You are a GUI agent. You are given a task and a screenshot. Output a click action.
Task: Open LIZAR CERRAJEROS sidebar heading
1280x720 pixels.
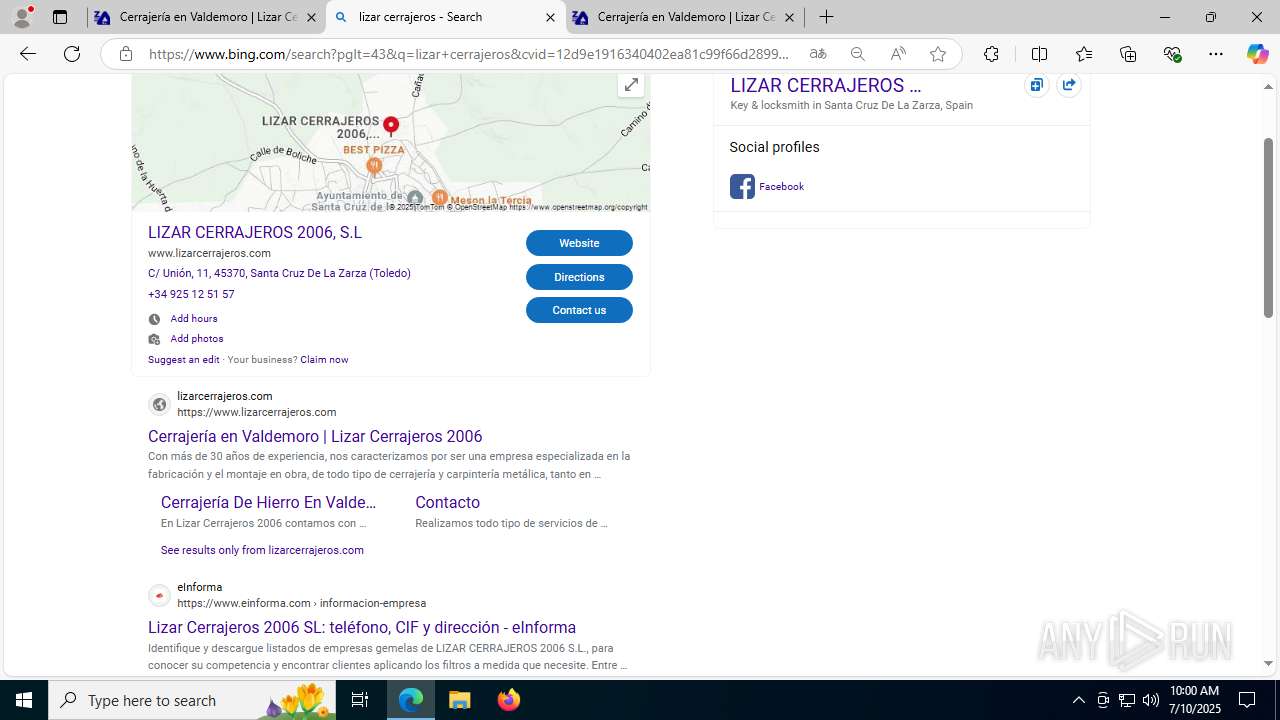point(825,85)
